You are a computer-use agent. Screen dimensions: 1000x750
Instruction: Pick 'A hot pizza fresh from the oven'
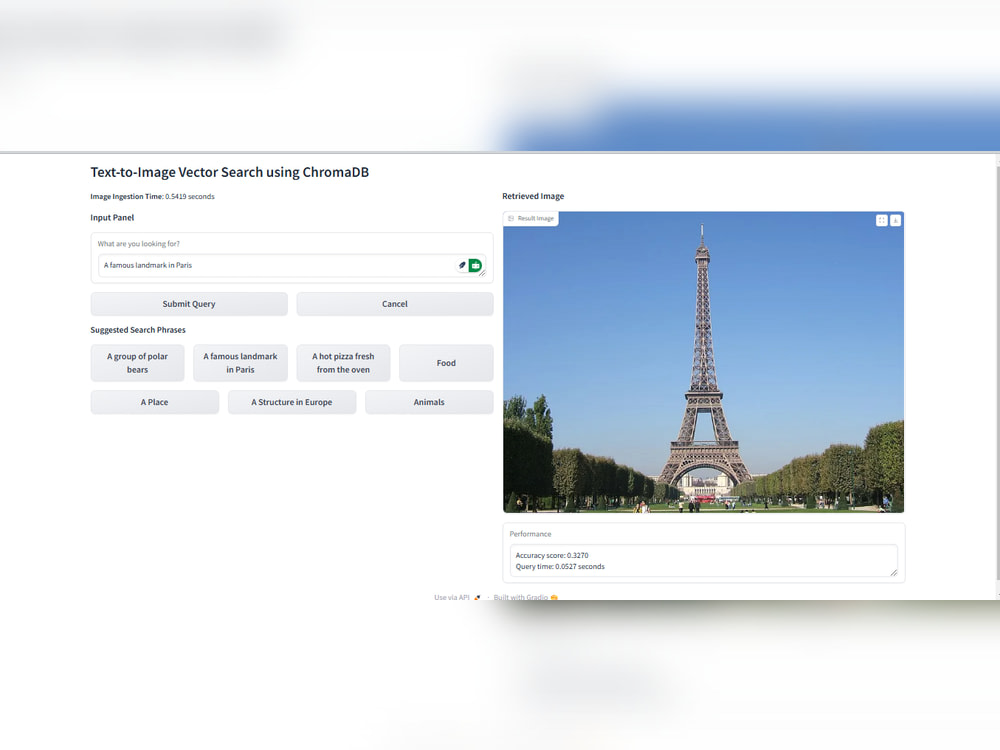pyautogui.click(x=343, y=363)
